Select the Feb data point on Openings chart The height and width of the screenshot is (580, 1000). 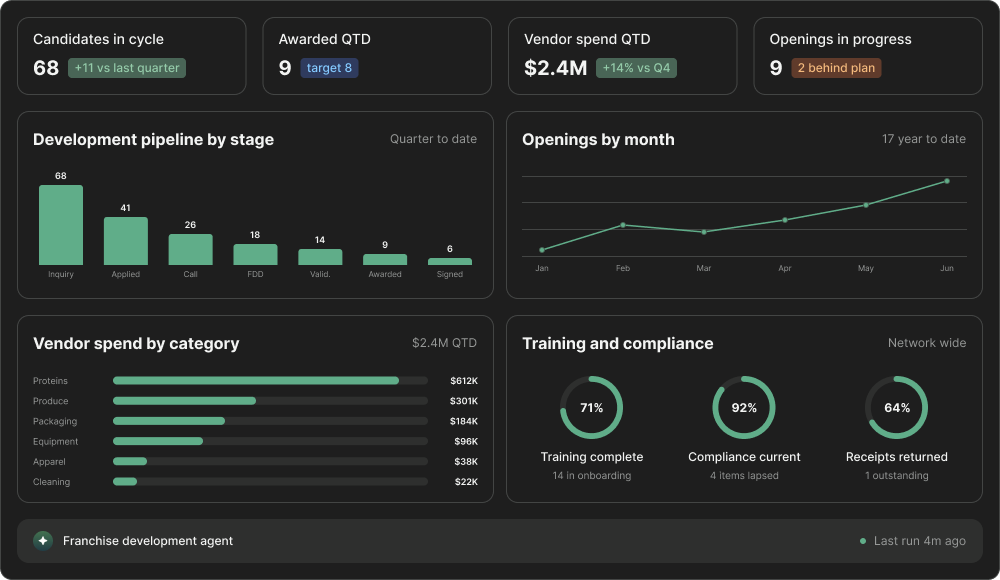tap(623, 225)
